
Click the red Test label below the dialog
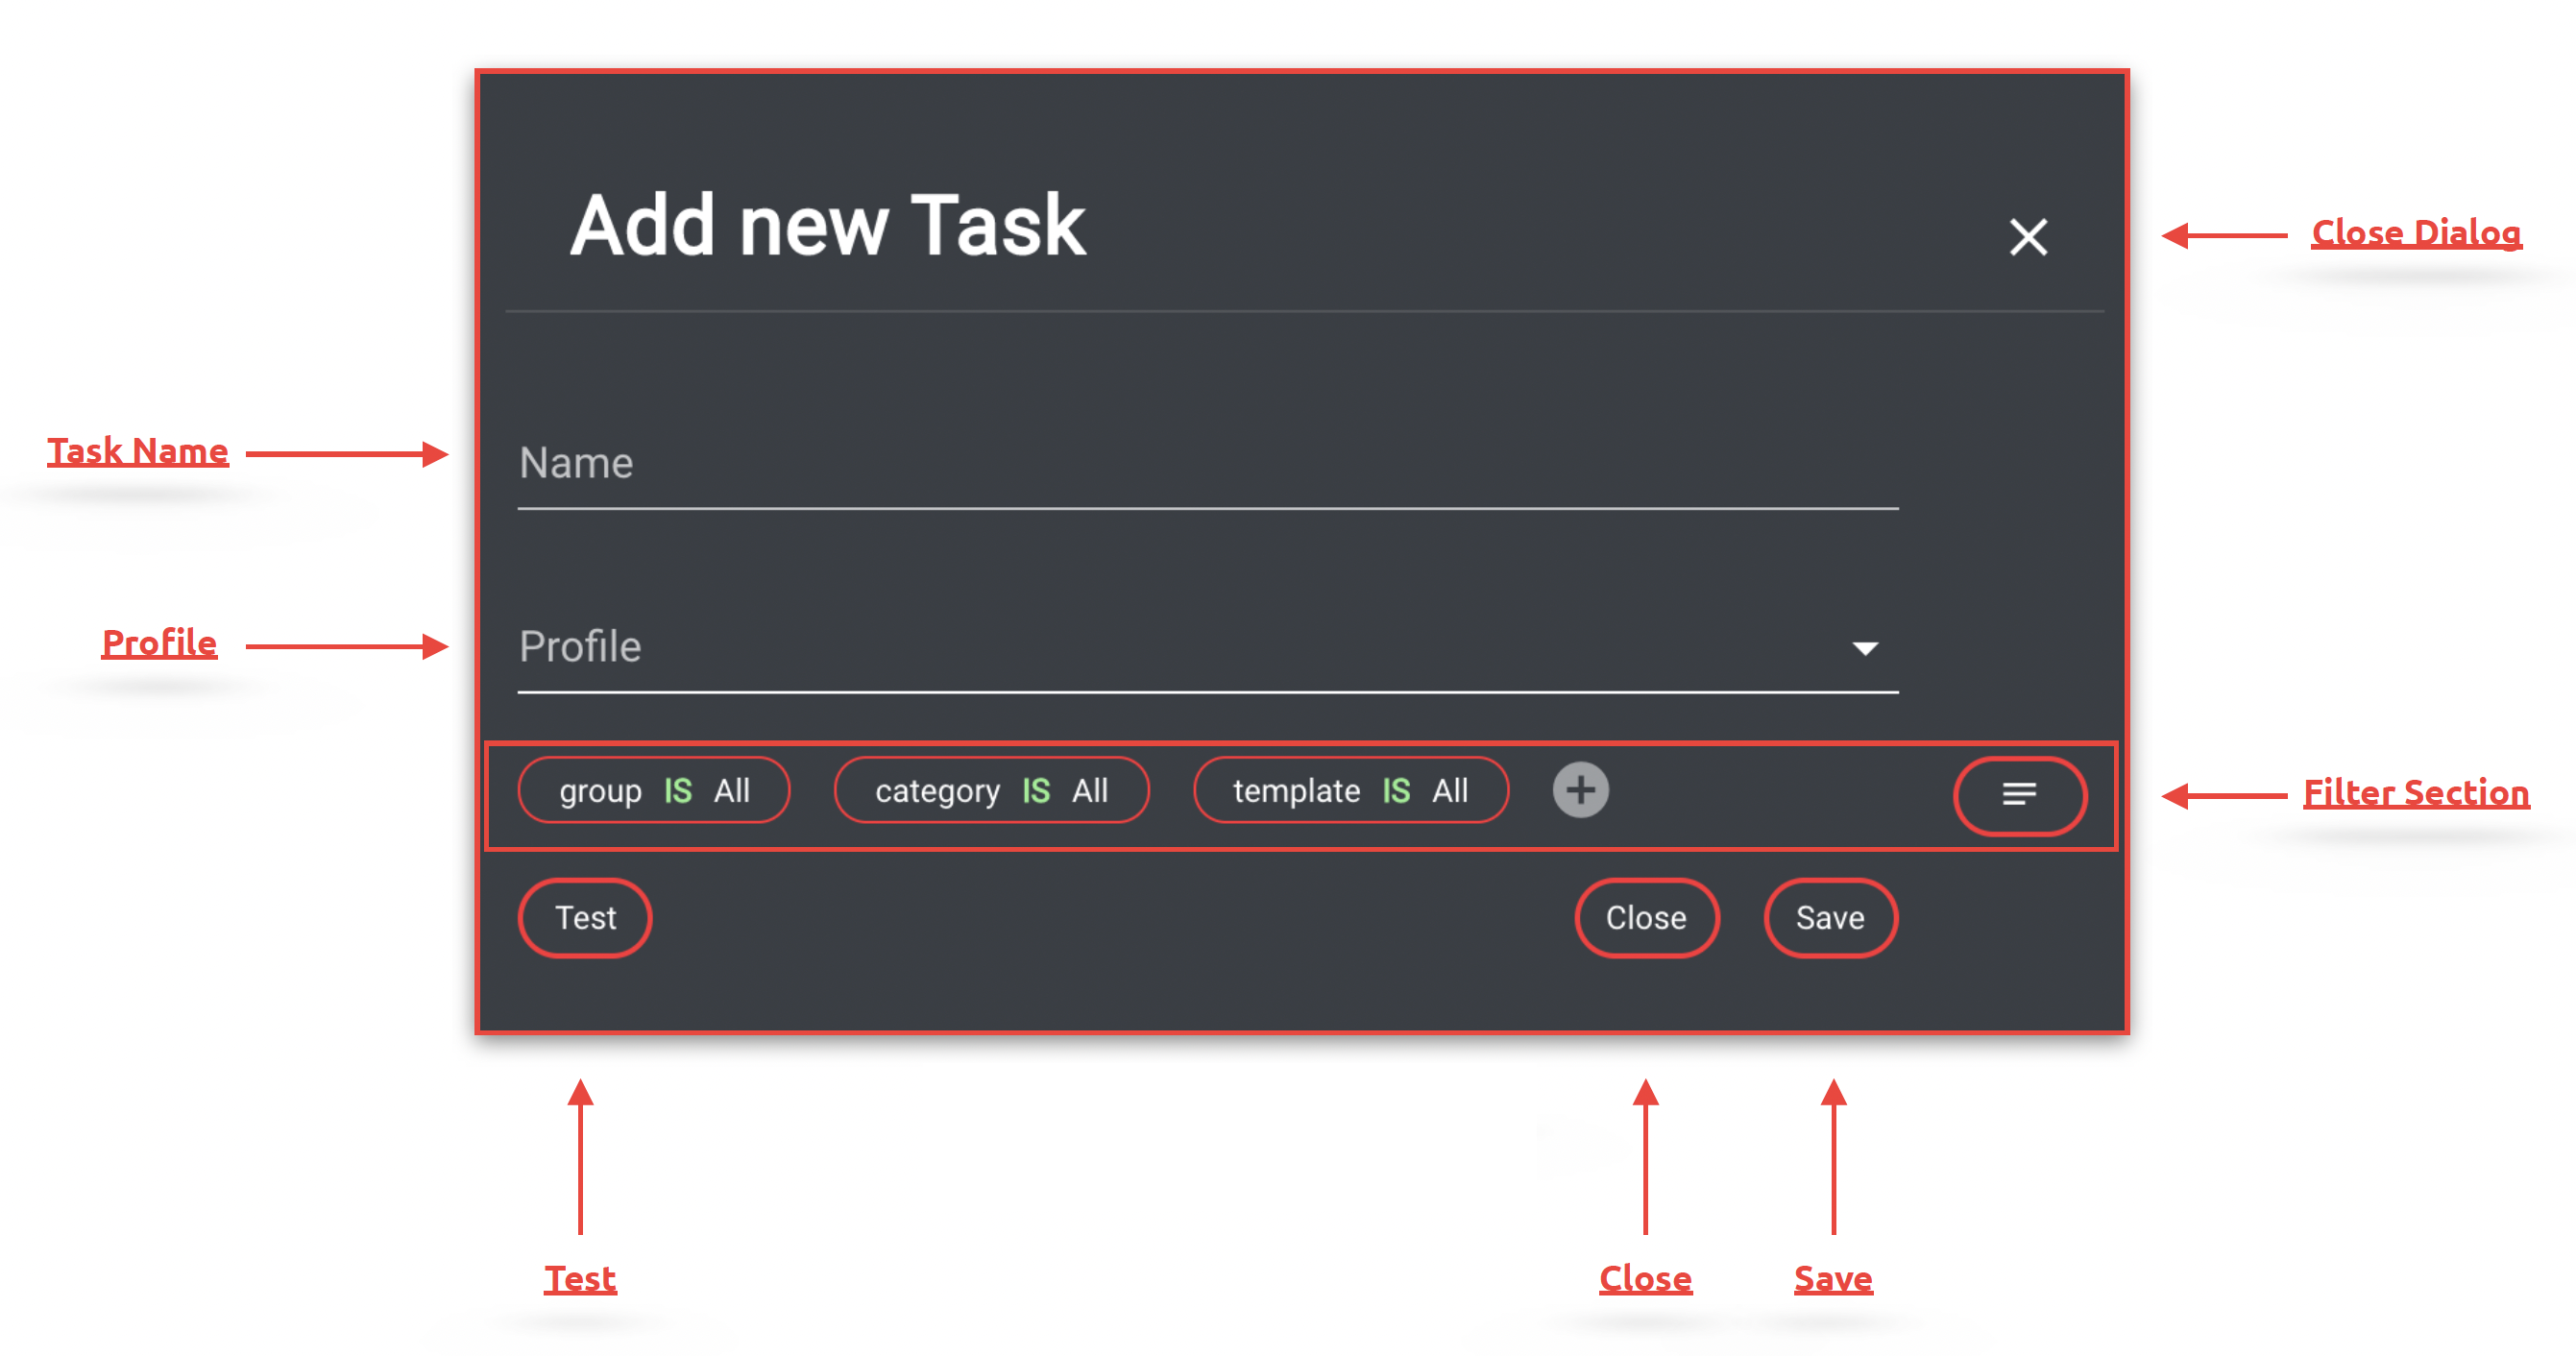click(x=580, y=1278)
